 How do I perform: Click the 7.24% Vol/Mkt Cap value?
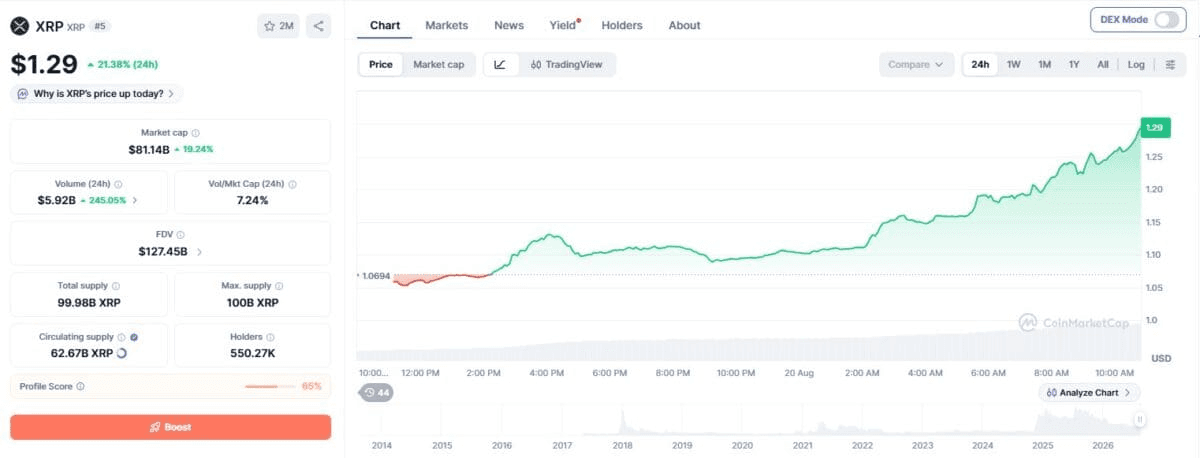(252, 200)
